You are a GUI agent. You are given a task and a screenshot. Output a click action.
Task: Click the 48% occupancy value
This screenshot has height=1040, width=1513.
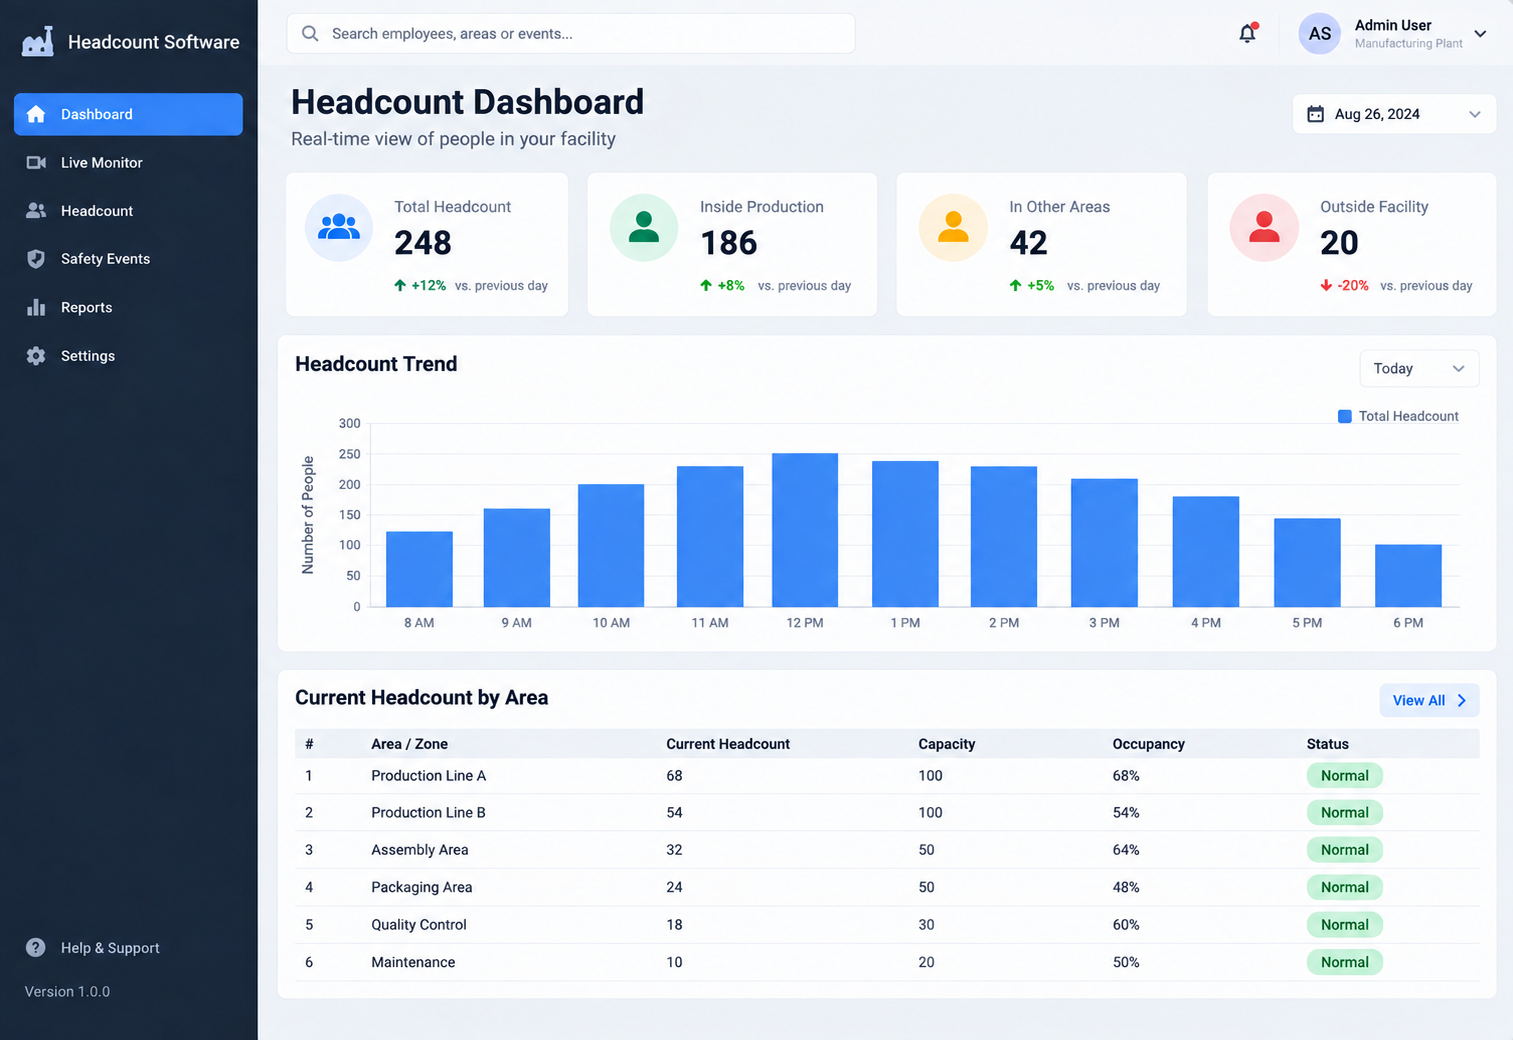click(1126, 887)
